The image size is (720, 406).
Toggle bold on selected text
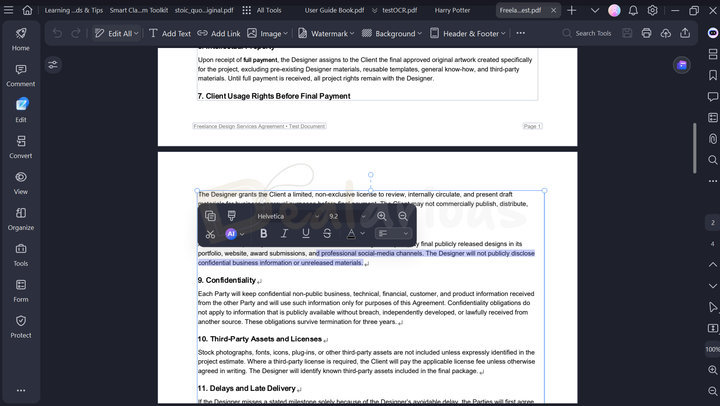point(264,234)
